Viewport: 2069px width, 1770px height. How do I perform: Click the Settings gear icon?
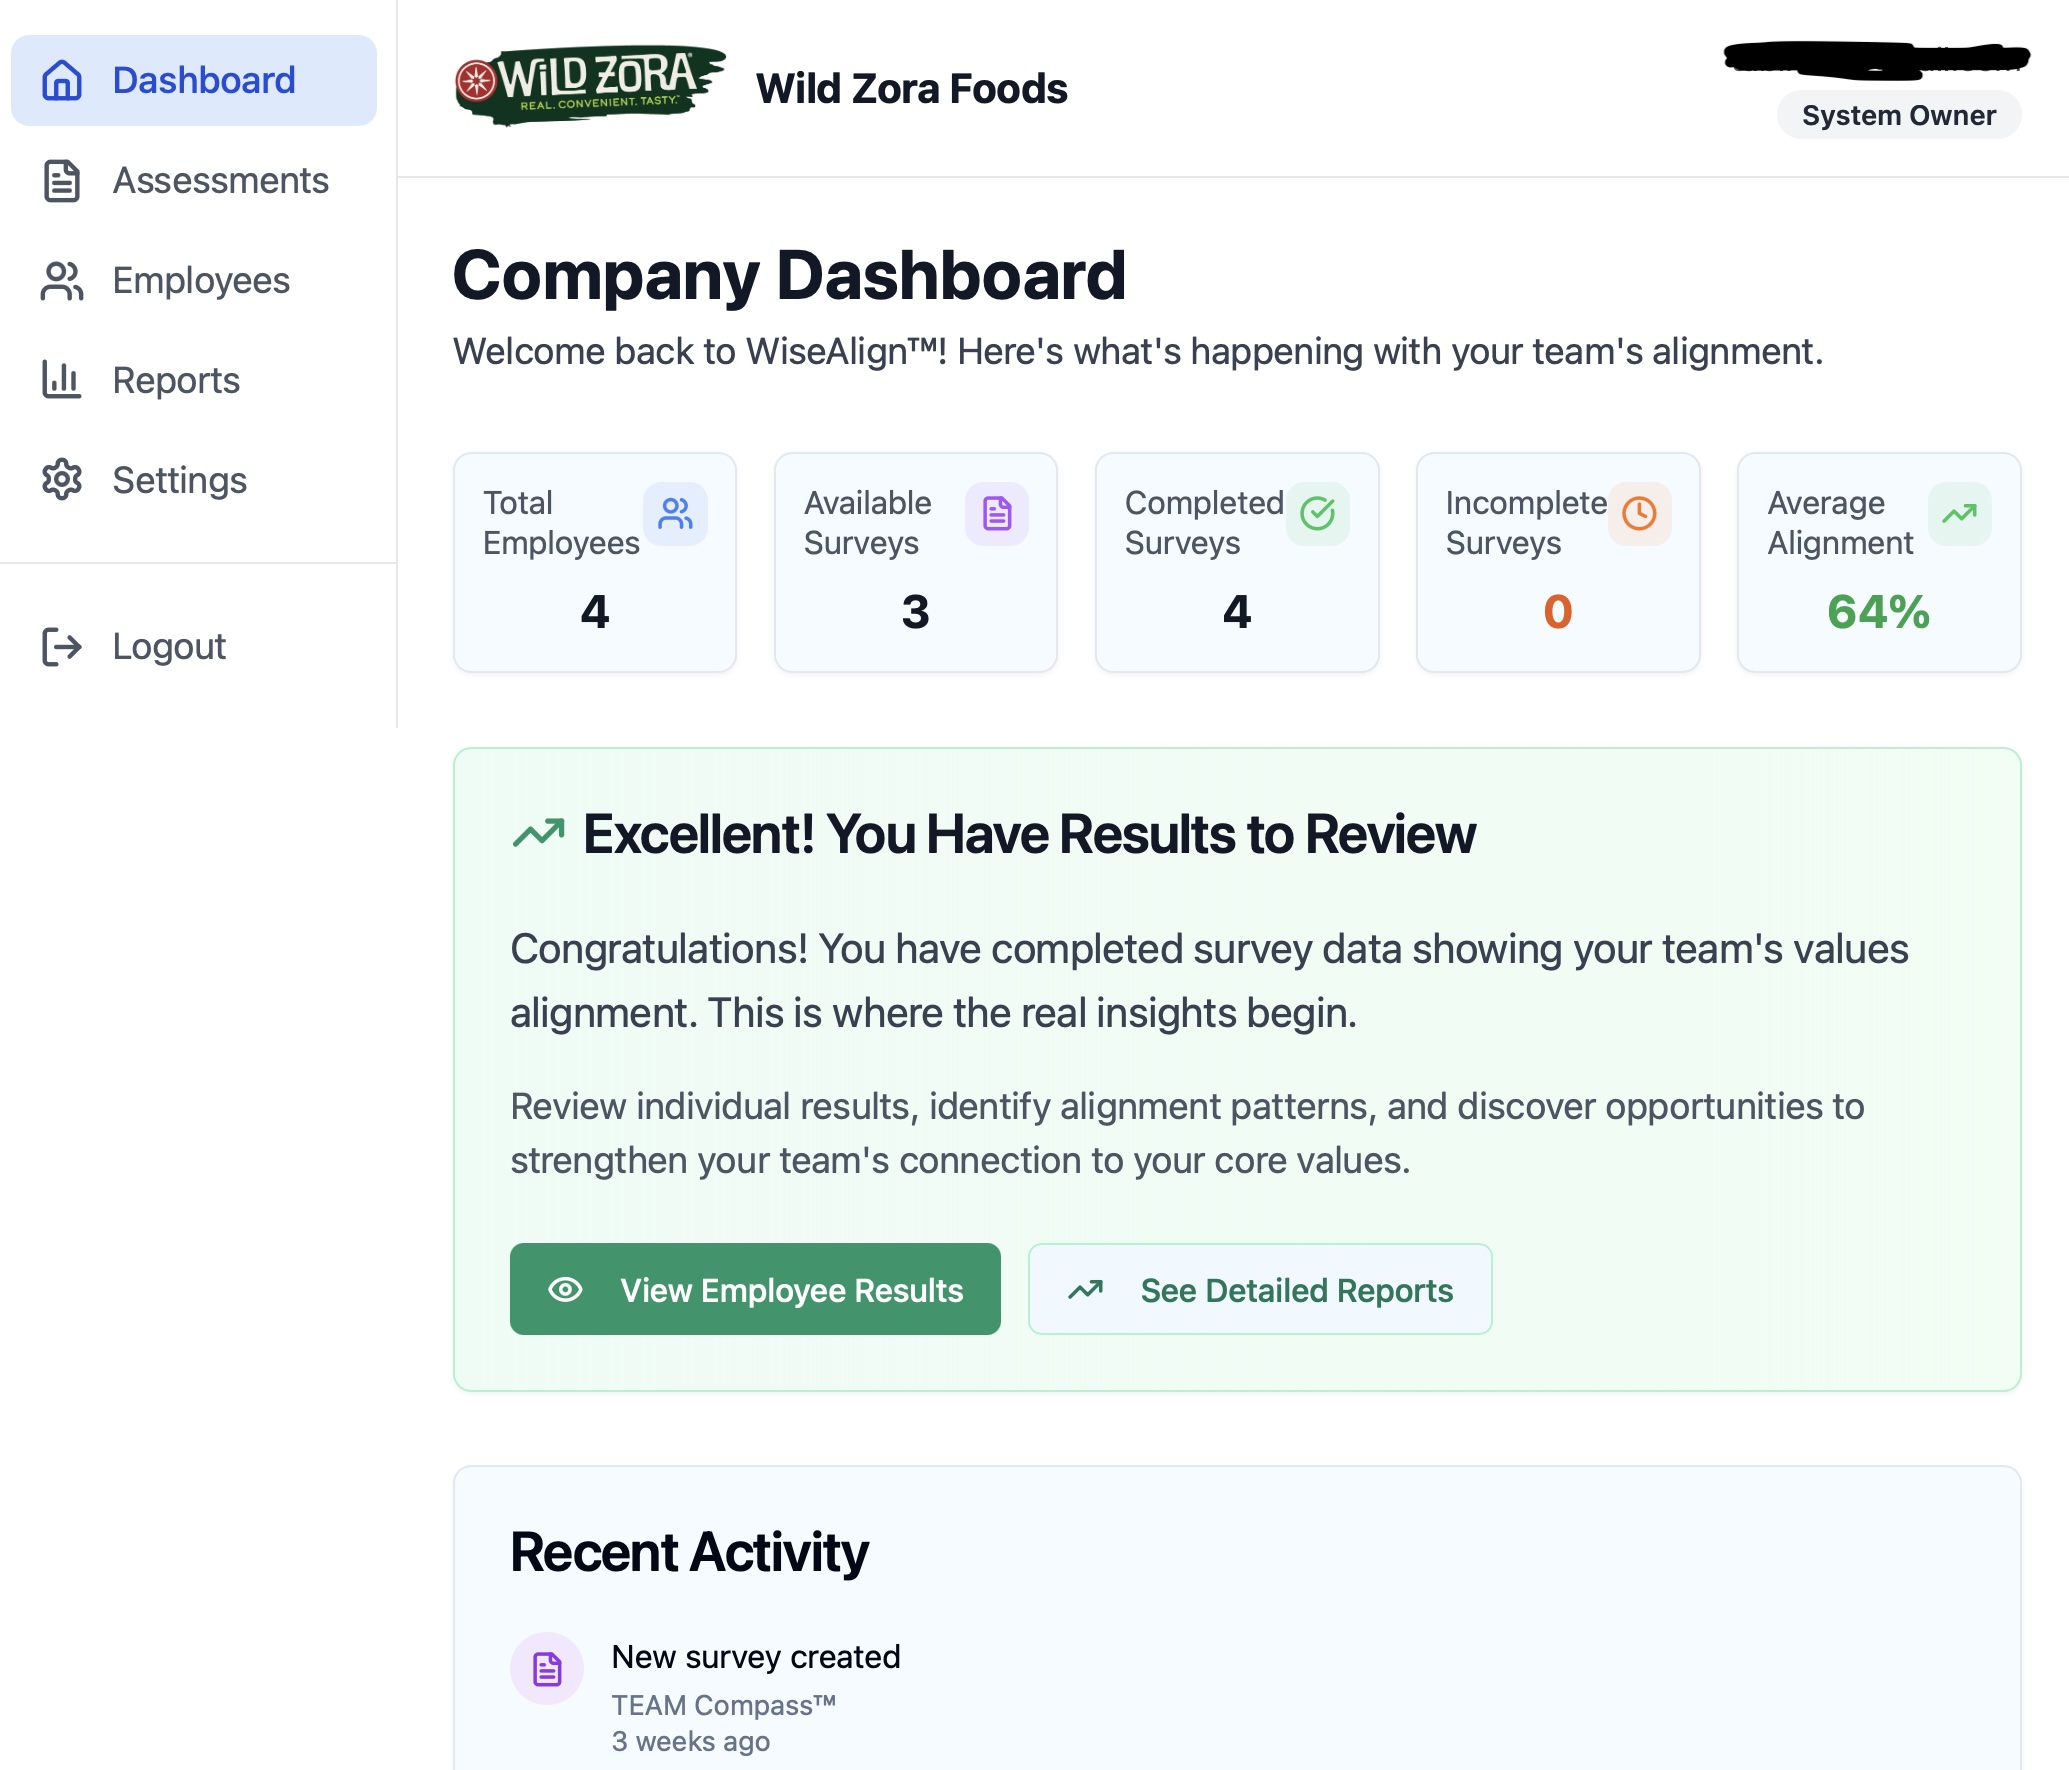(62, 480)
